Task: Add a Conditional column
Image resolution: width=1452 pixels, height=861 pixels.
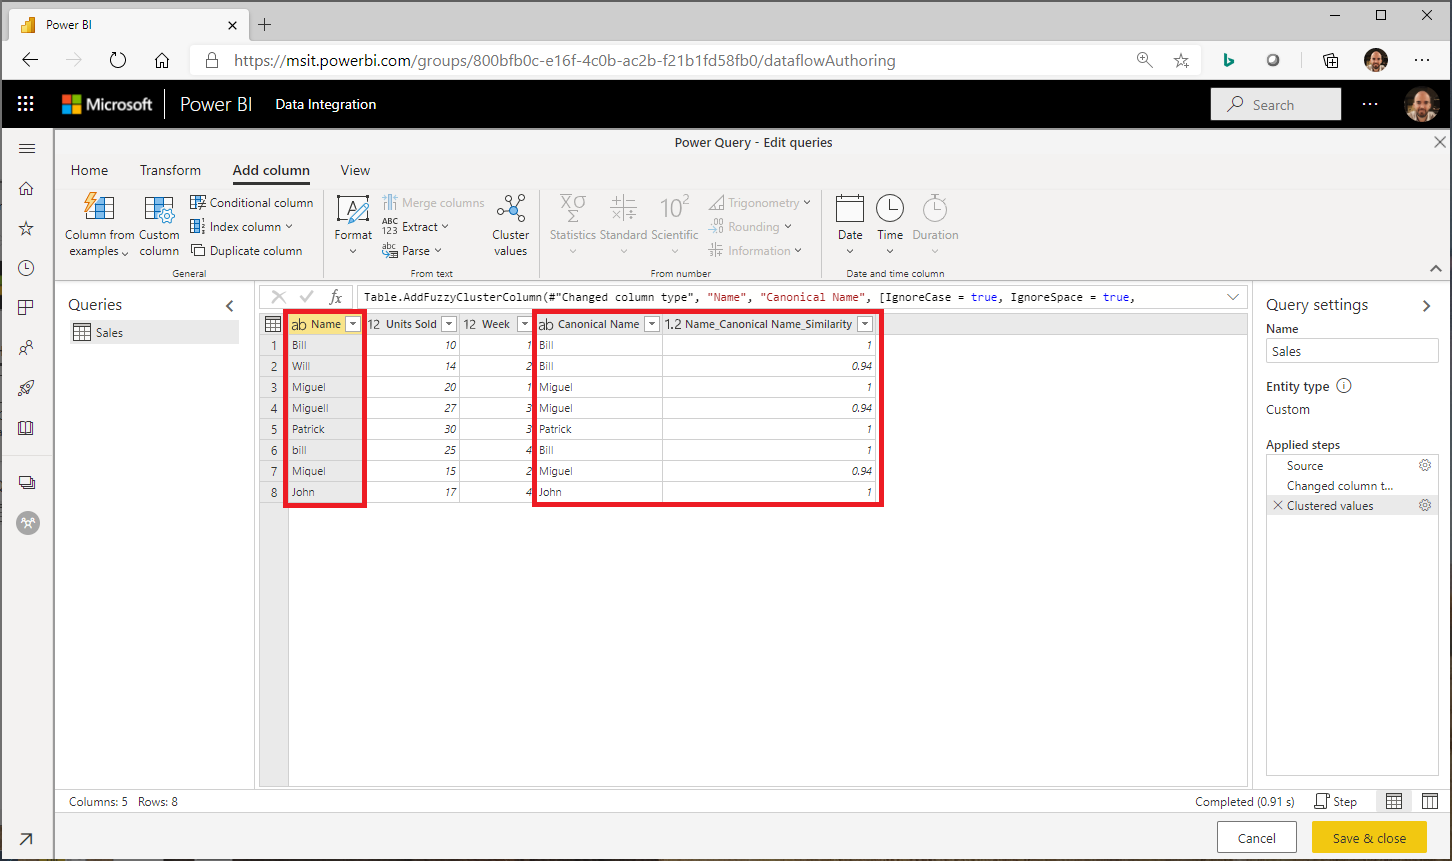Action: (x=252, y=202)
